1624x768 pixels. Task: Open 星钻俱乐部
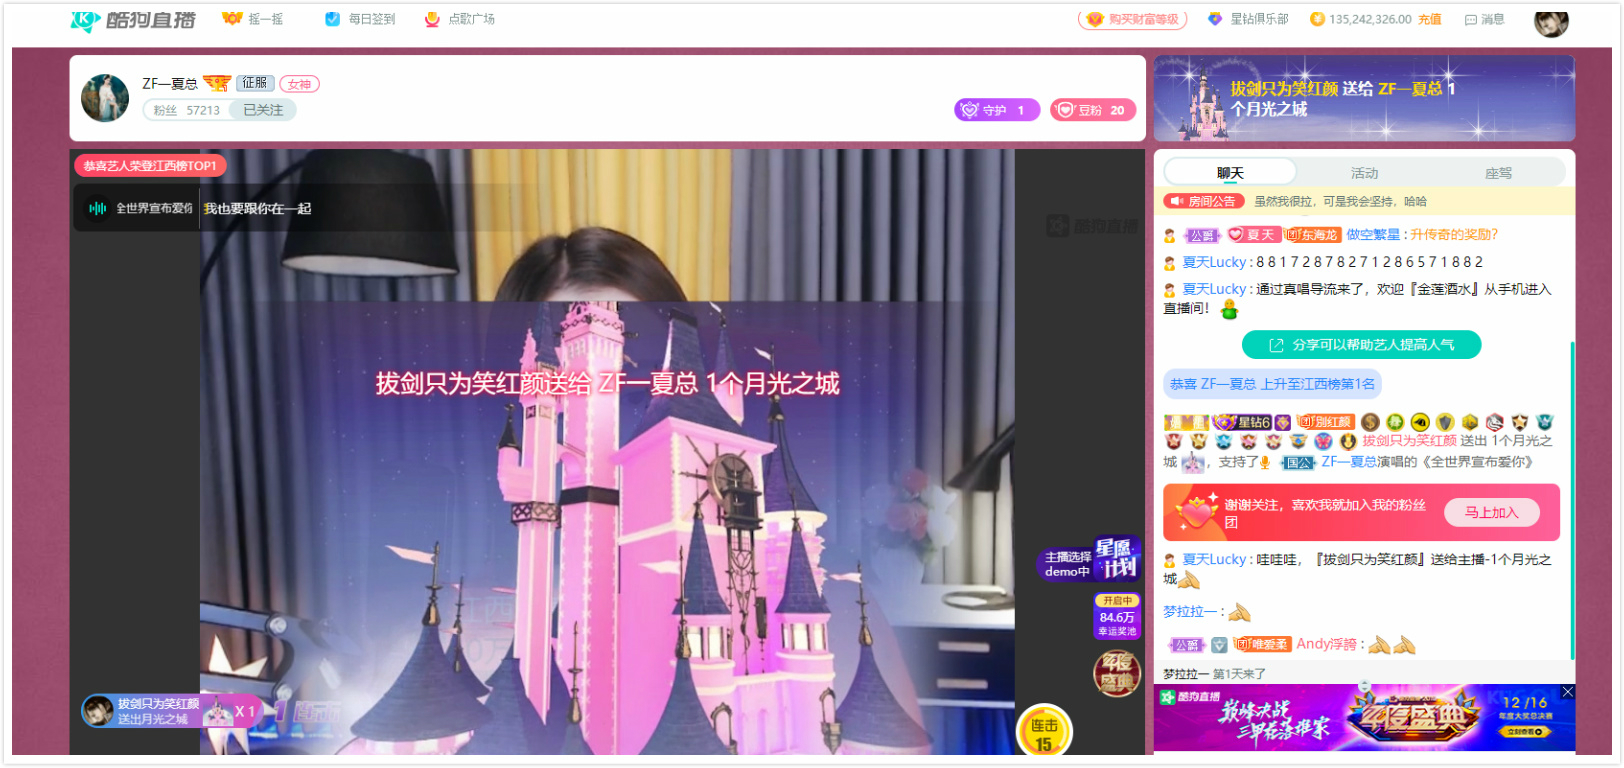[1248, 19]
